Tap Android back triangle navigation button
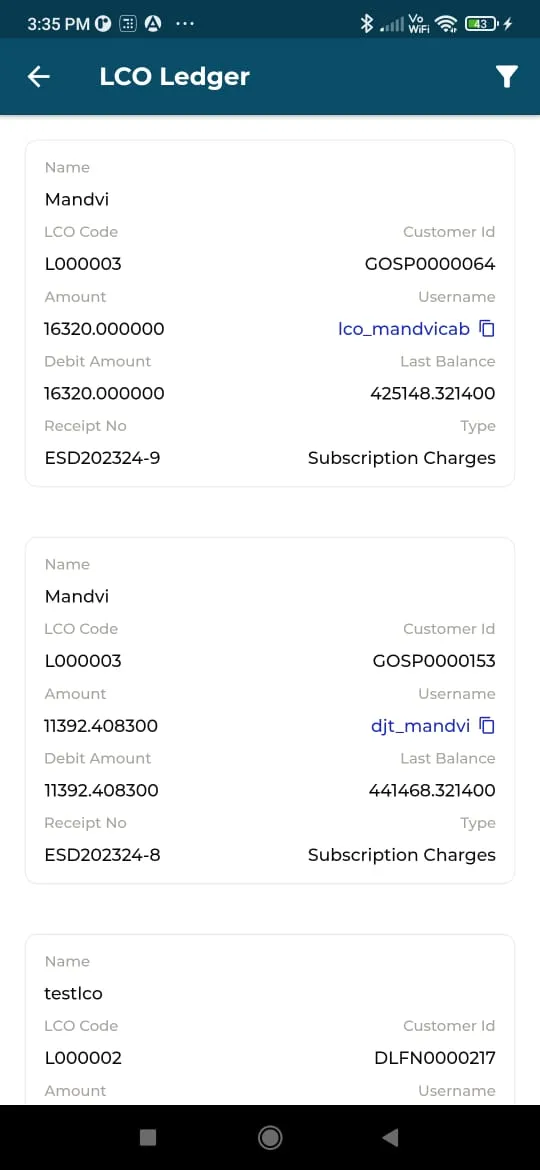Viewport: 540px width, 1170px height. point(390,1137)
